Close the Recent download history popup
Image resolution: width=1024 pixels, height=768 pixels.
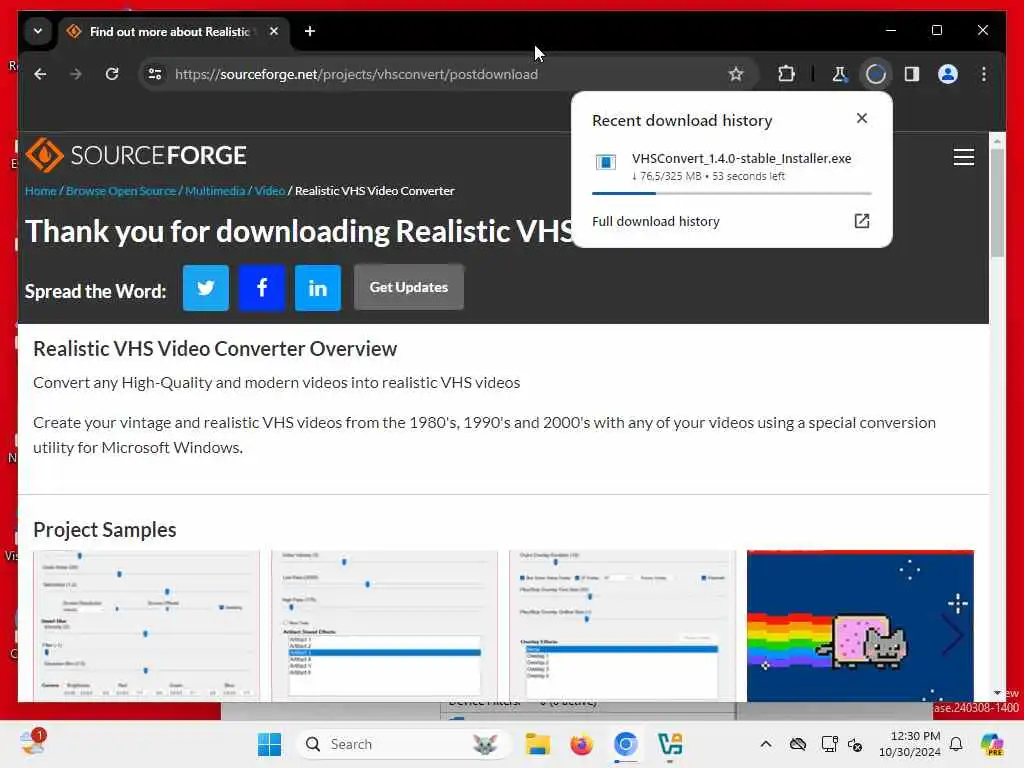tap(861, 118)
